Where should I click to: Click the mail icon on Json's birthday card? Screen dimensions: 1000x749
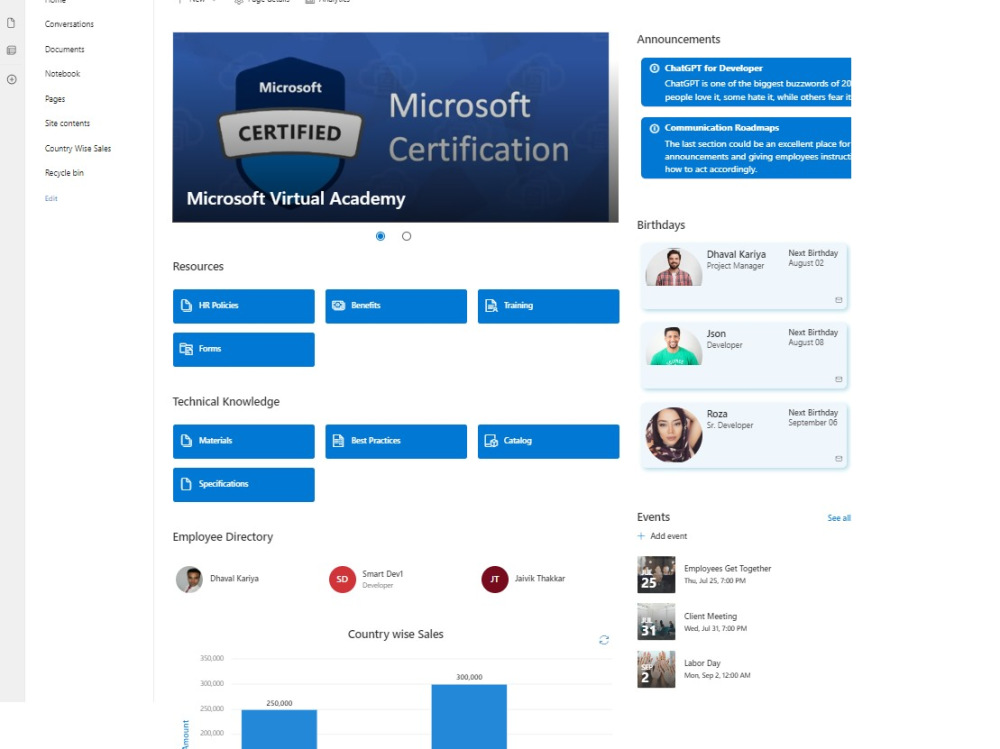point(839,379)
